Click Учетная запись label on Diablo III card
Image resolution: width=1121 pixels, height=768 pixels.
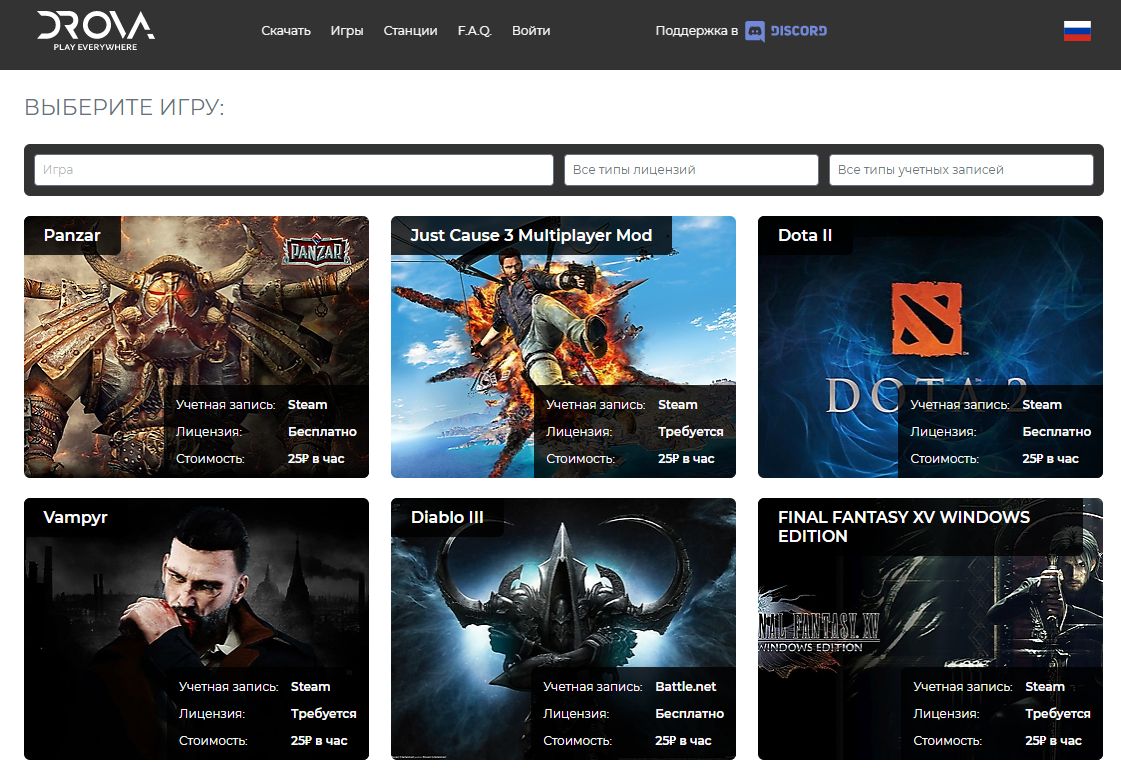[x=593, y=686]
